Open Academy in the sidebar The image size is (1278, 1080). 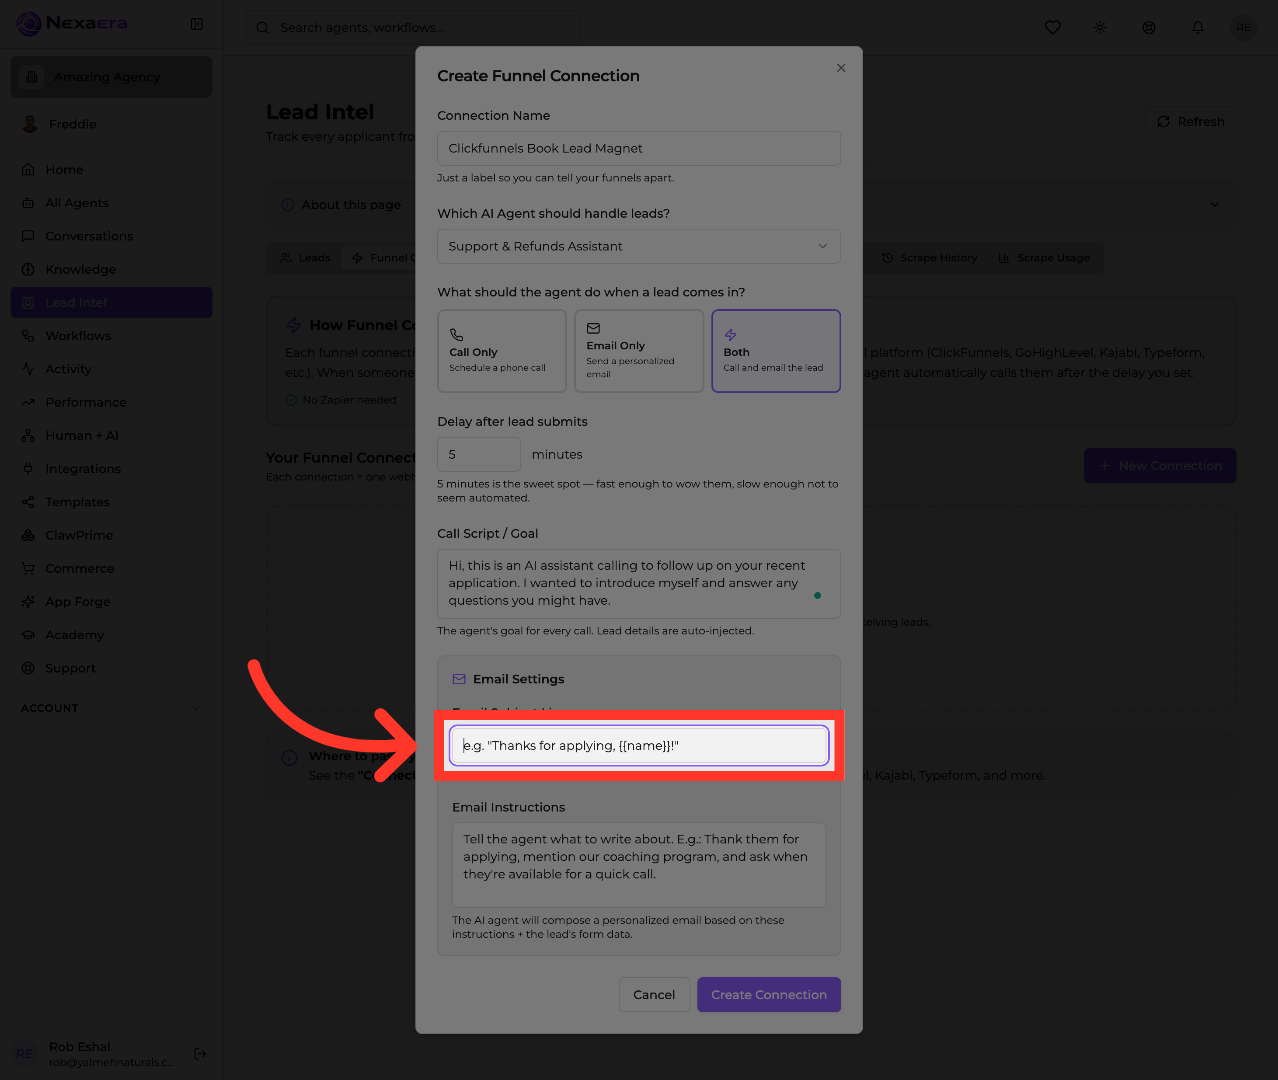111,635
